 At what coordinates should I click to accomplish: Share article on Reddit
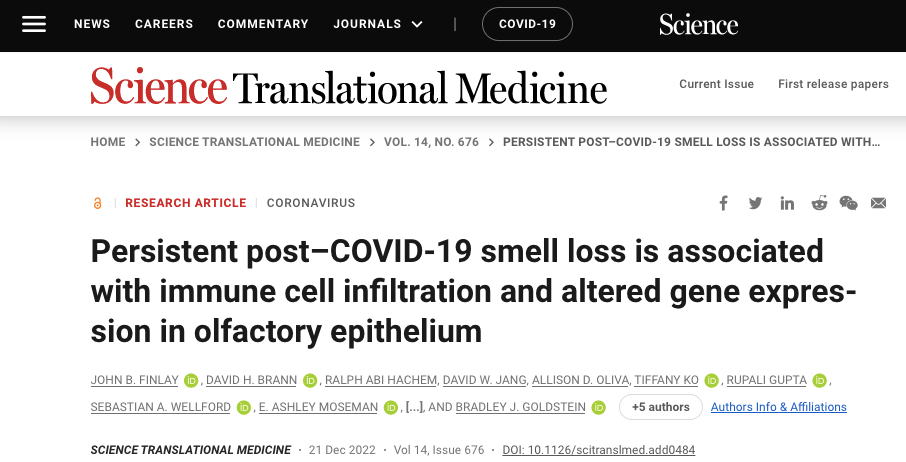coord(819,203)
